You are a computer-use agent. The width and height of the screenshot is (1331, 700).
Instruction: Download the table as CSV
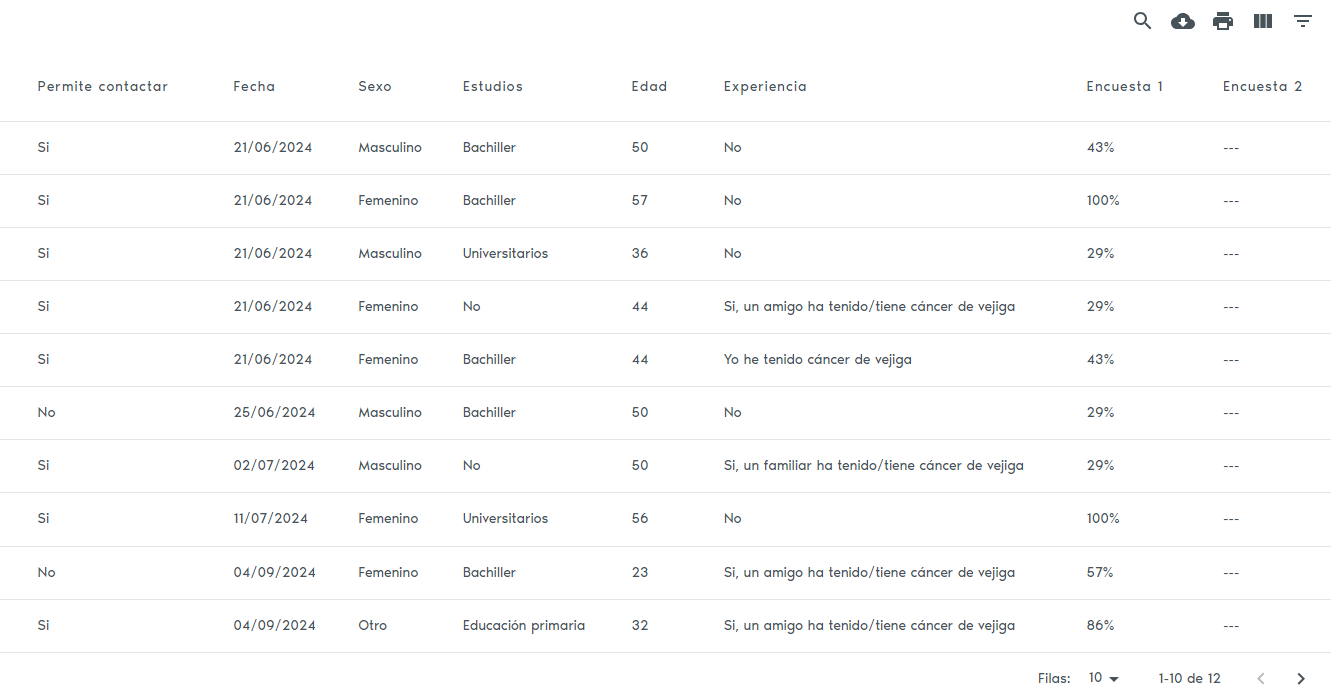1183,21
